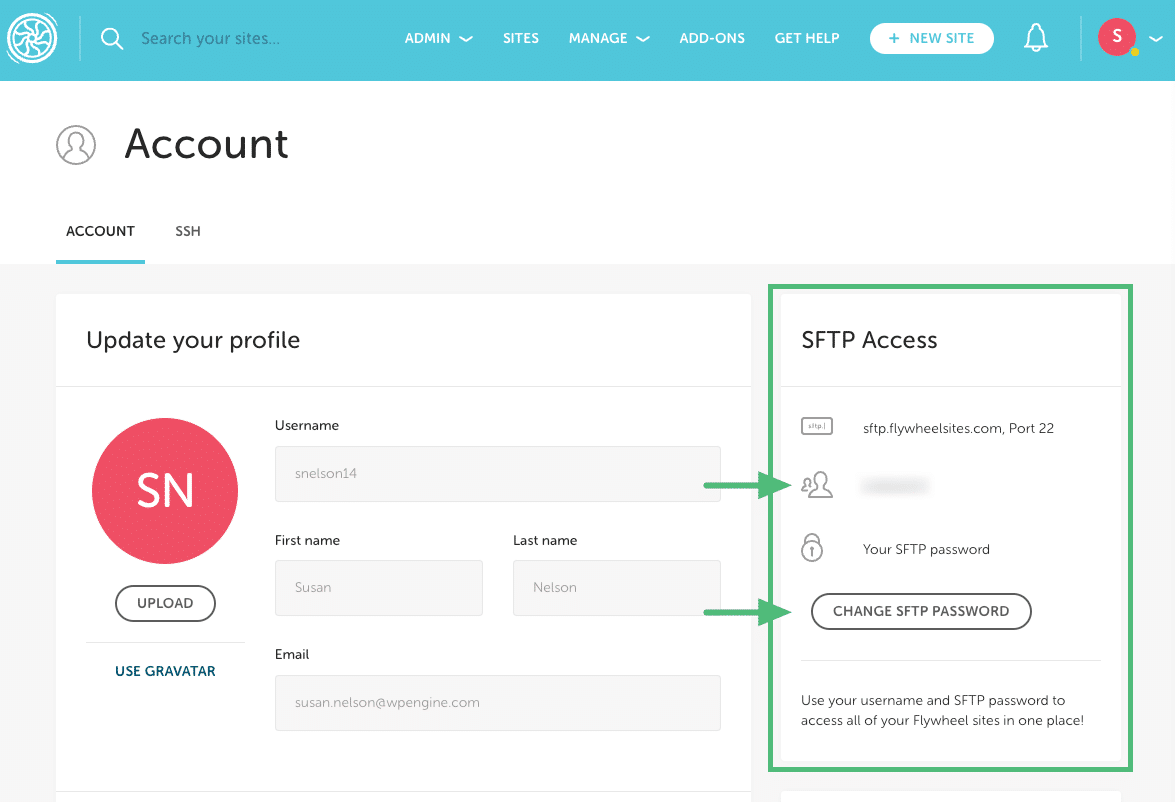Image resolution: width=1175 pixels, height=807 pixels.
Task: Open the SITES menu item
Action: [521, 38]
